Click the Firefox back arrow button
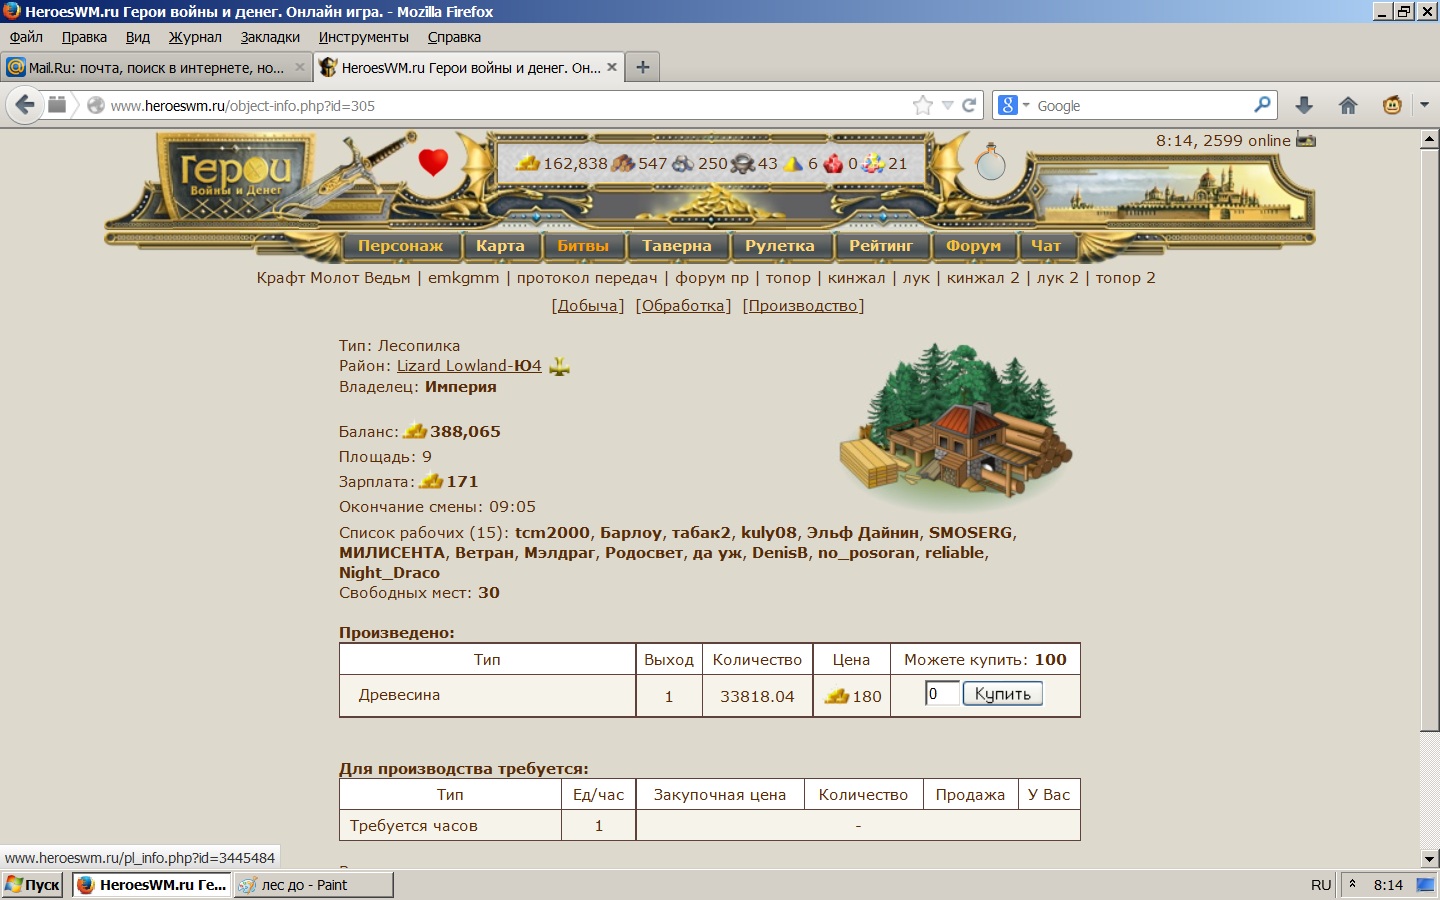The width and height of the screenshot is (1440, 900). [25, 105]
